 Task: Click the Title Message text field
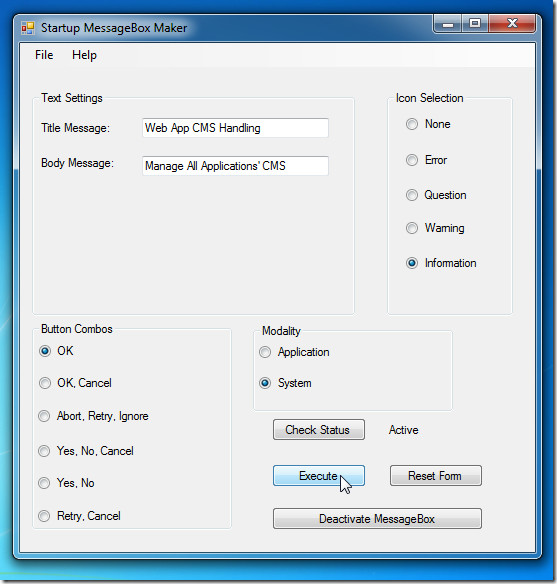[x=235, y=128]
